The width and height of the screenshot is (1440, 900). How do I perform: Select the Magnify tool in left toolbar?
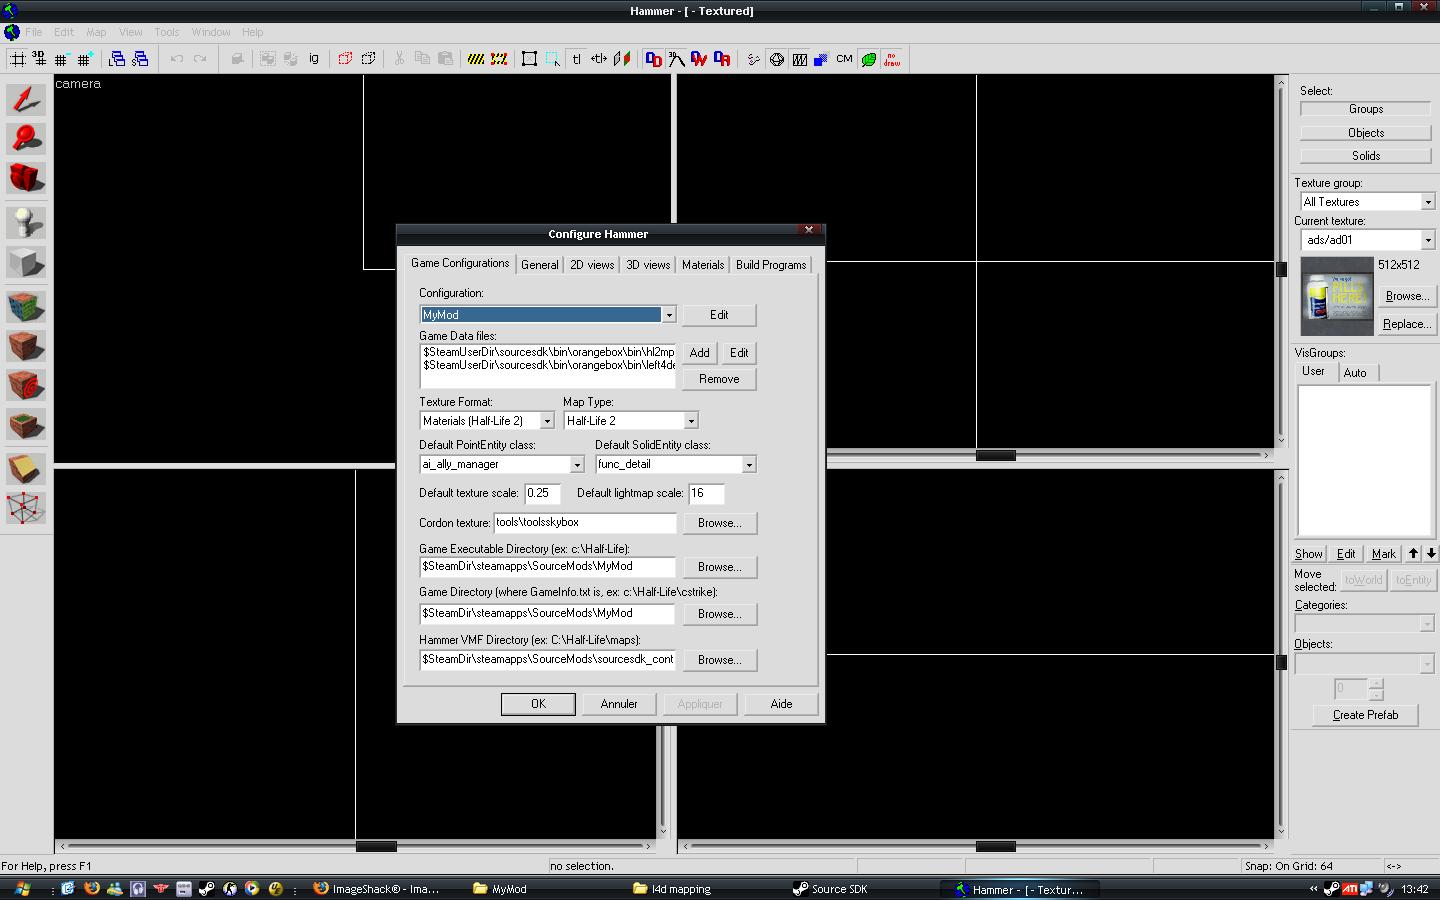(x=26, y=138)
